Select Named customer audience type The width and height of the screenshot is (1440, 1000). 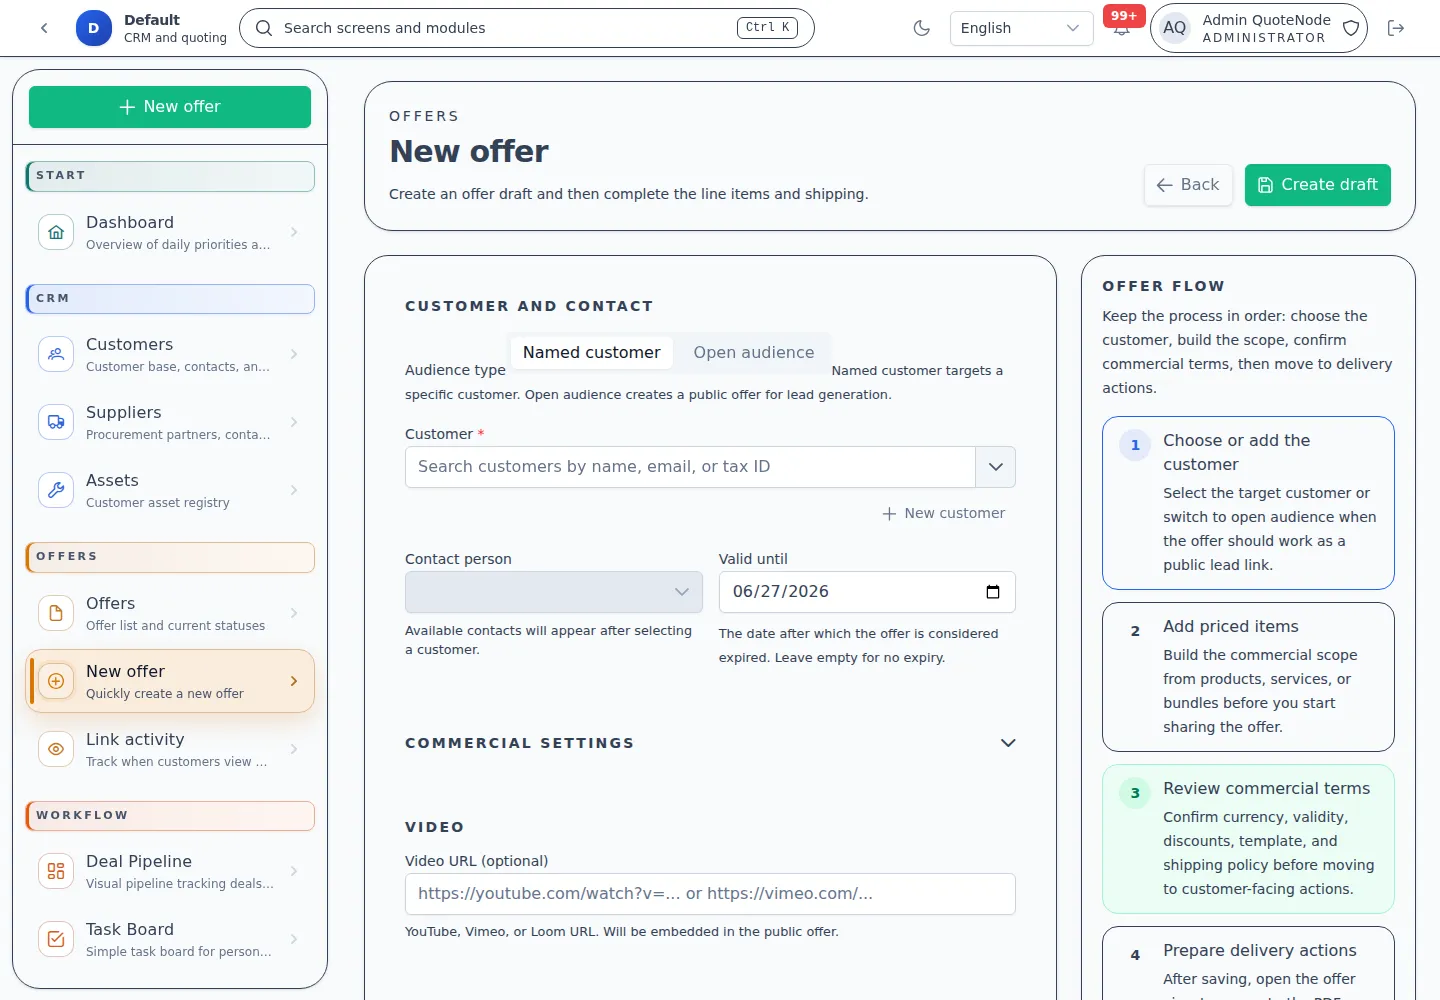pyautogui.click(x=591, y=353)
